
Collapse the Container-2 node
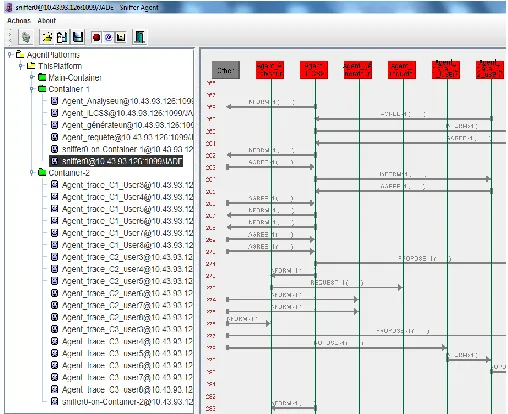tap(32, 172)
